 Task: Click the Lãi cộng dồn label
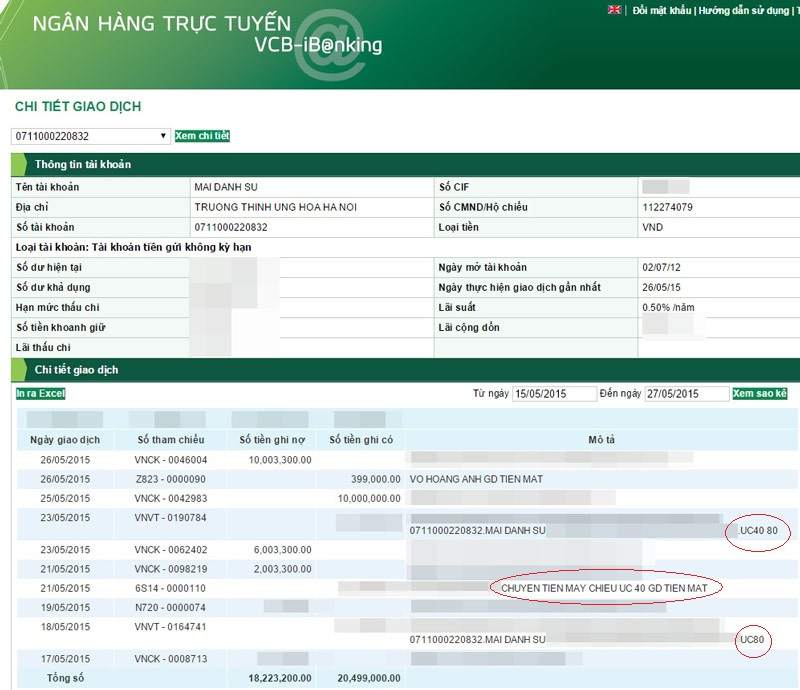[469, 328]
